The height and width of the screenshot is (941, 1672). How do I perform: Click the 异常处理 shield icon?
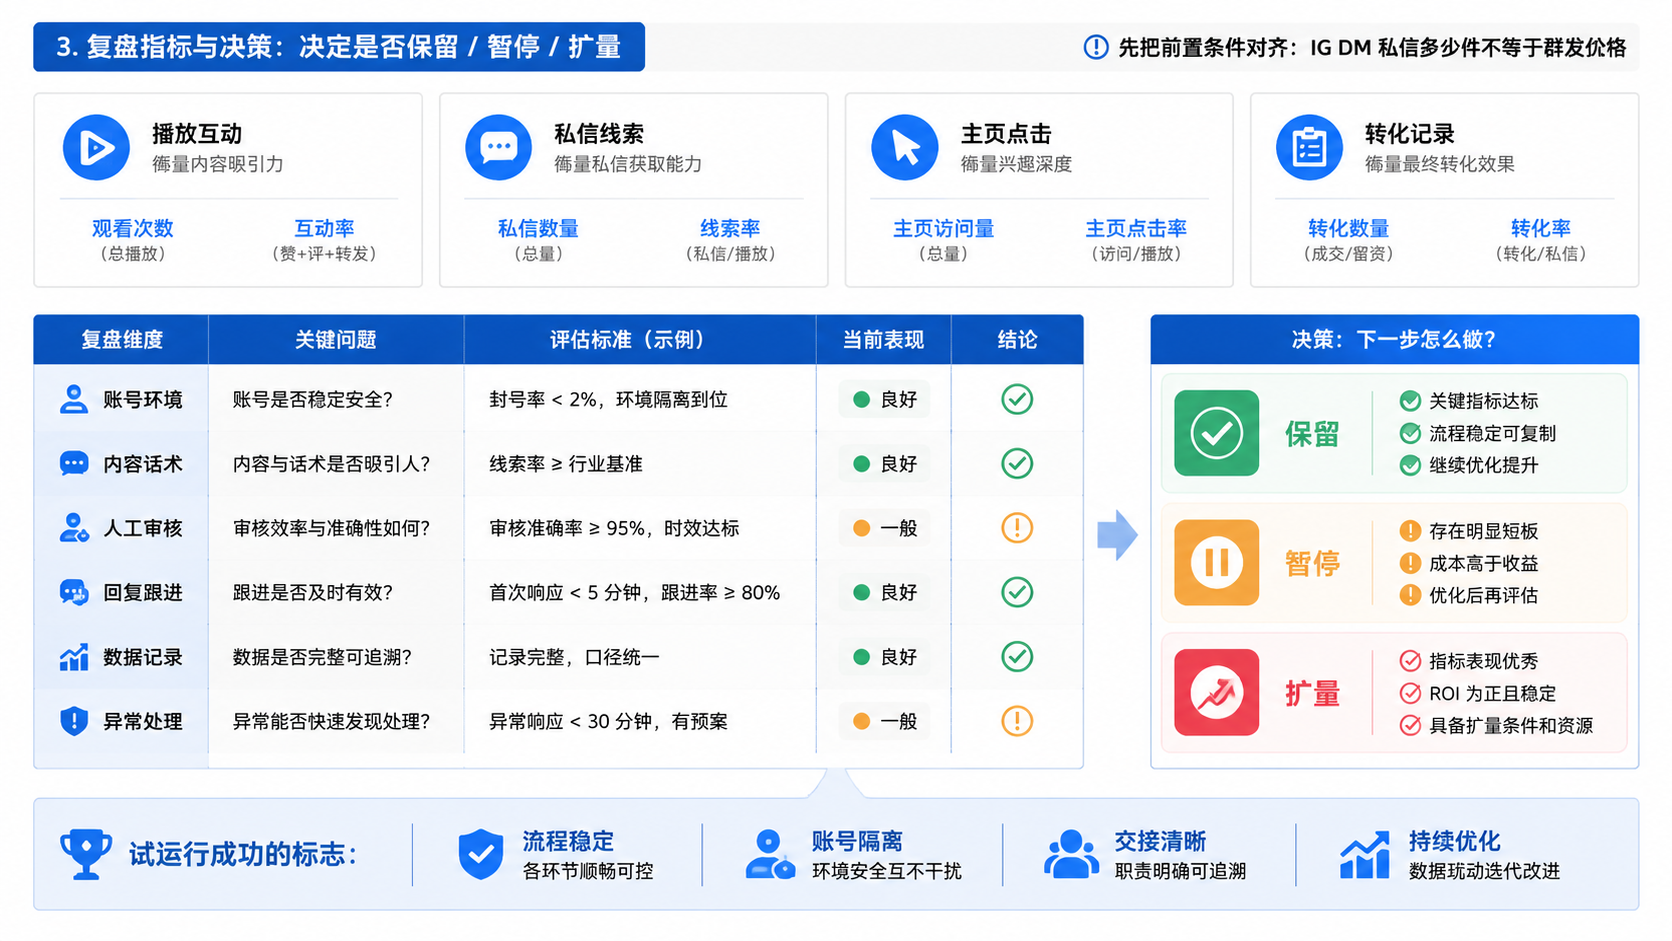[73, 721]
